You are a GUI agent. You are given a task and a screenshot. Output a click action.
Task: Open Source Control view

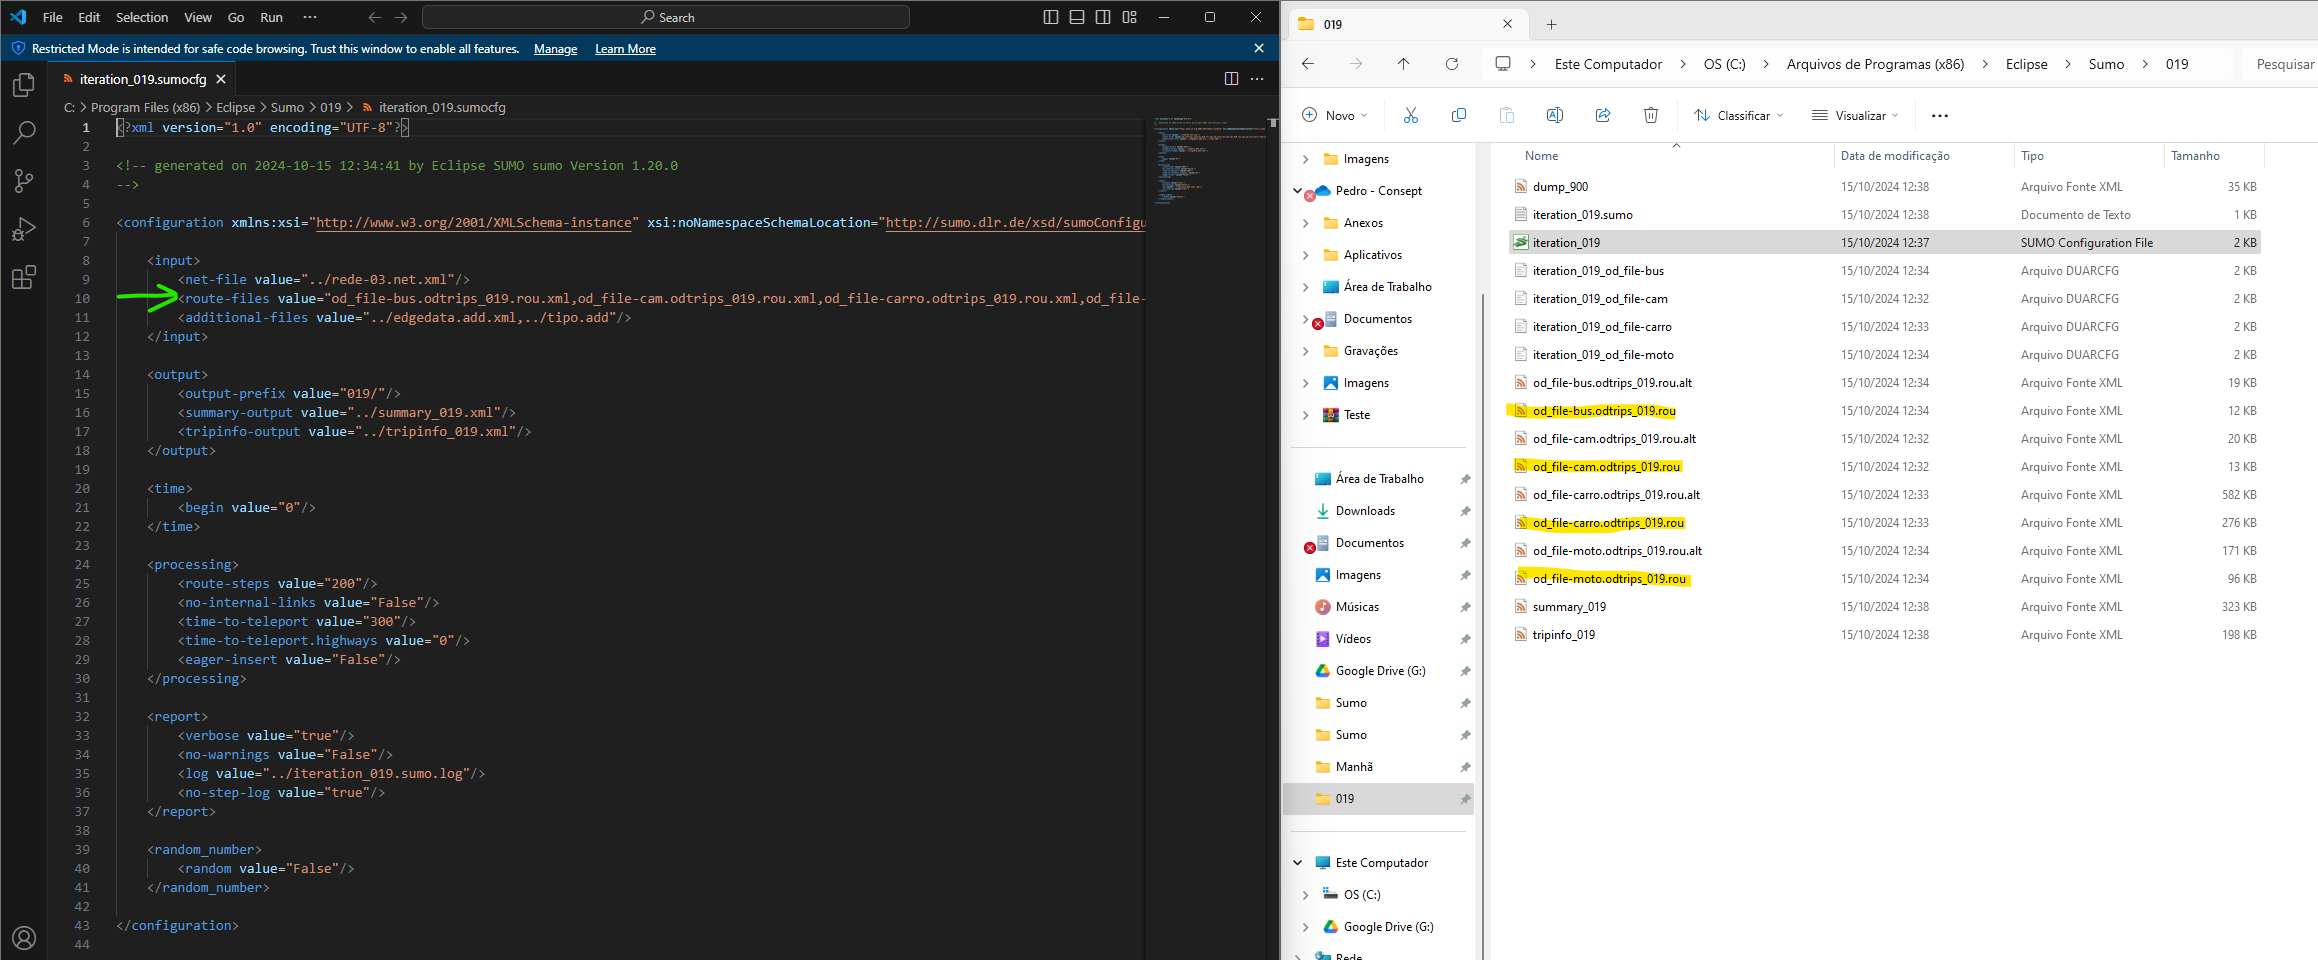pyautogui.click(x=24, y=180)
